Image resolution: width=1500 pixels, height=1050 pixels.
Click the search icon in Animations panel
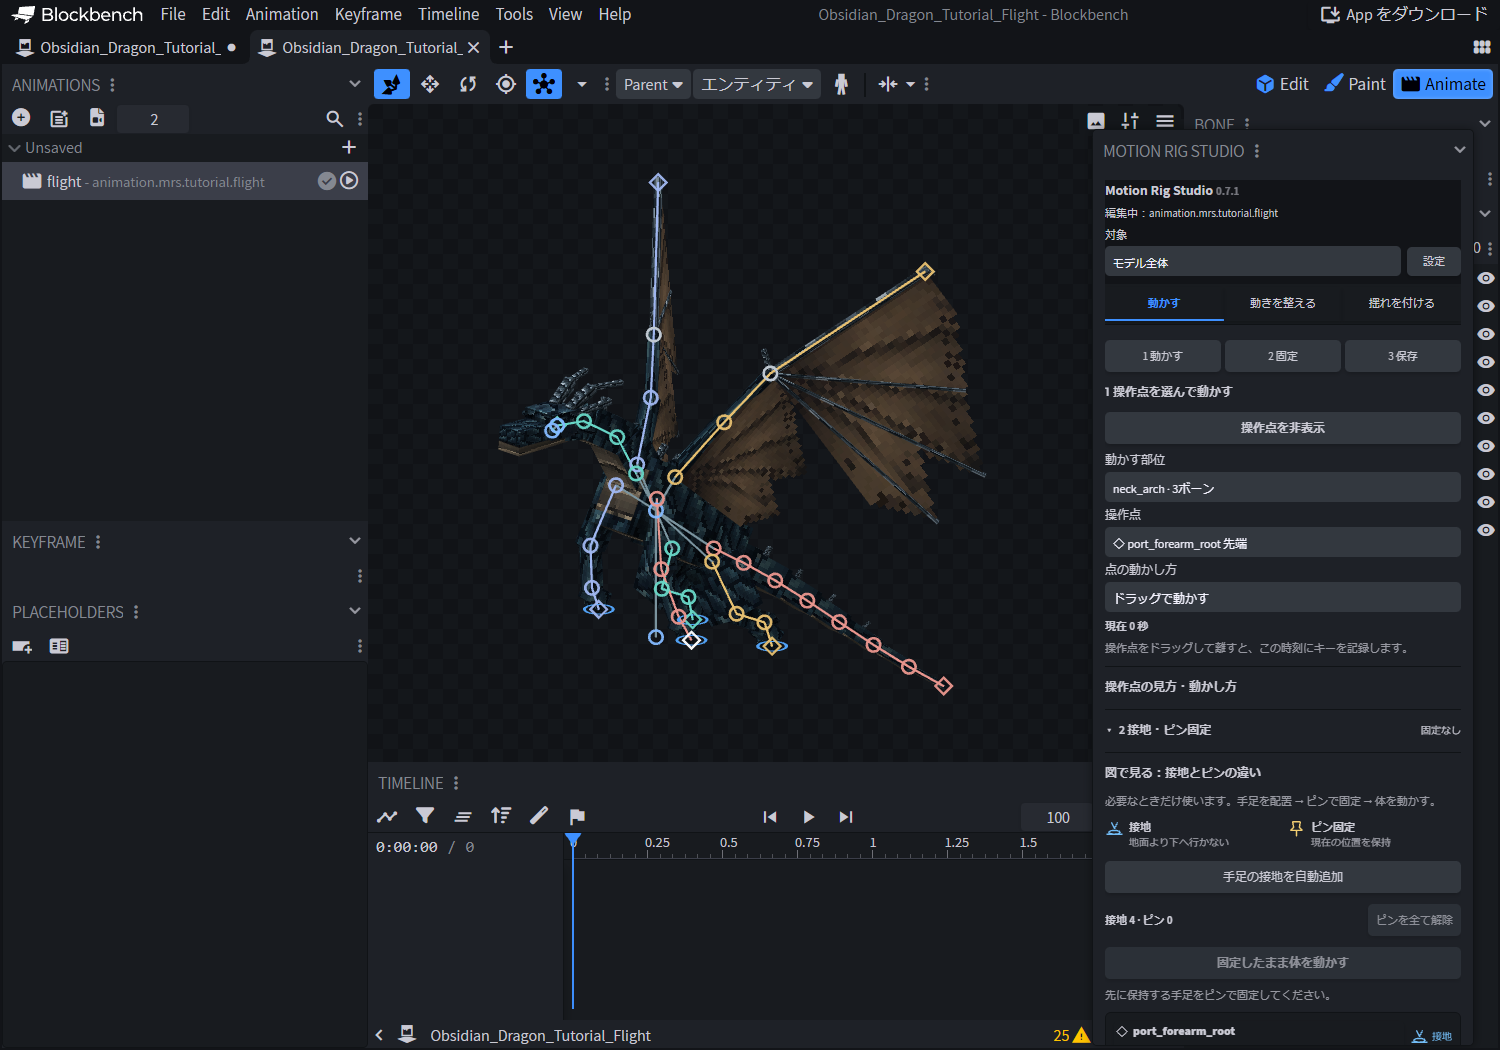(x=335, y=119)
